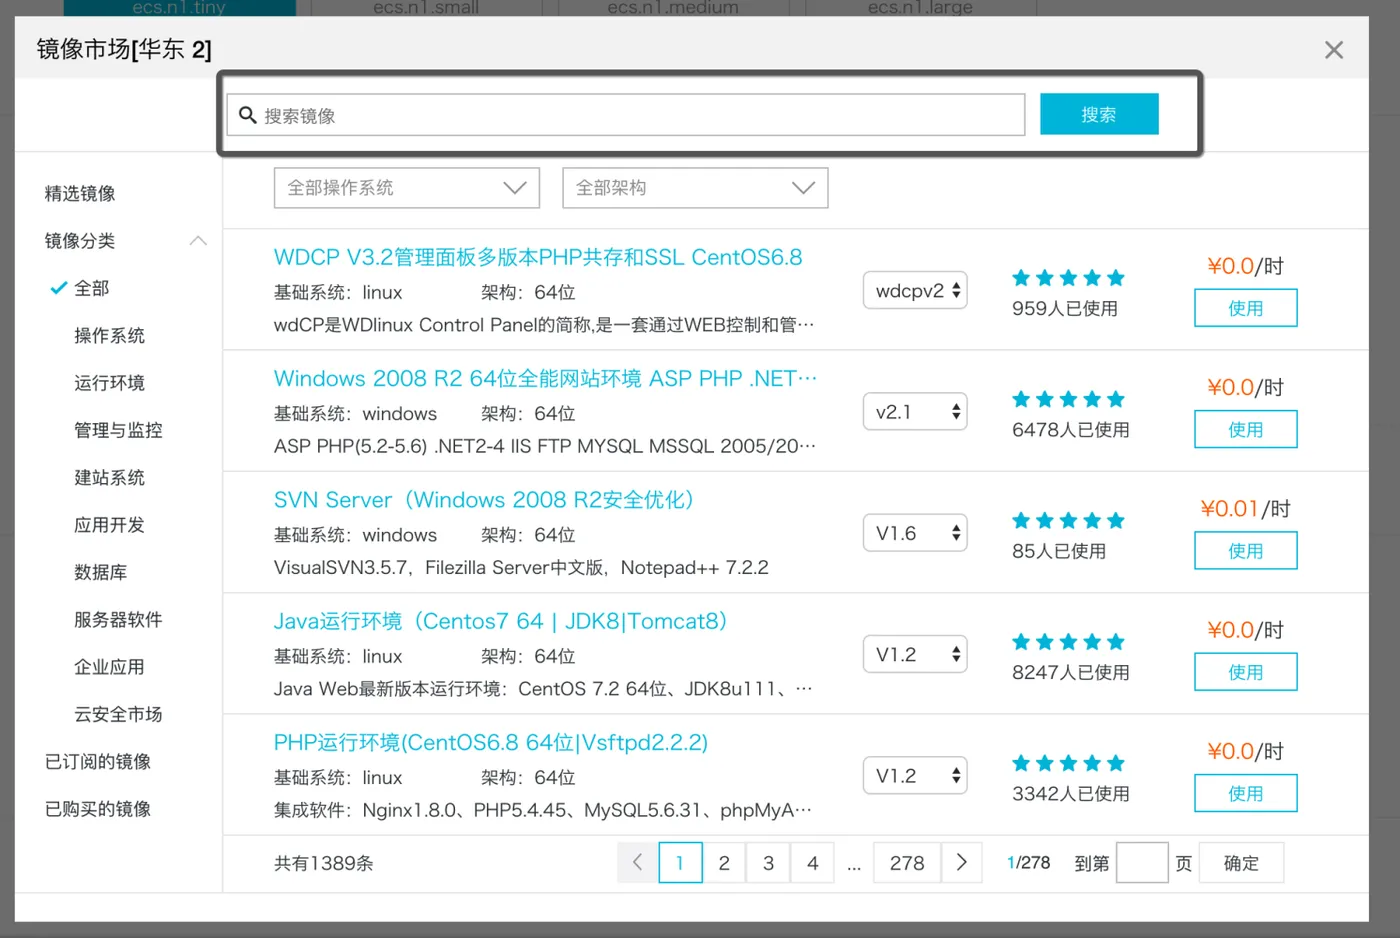1400x938 pixels.
Task: Click the 确定 page jump button
Action: (1241, 862)
